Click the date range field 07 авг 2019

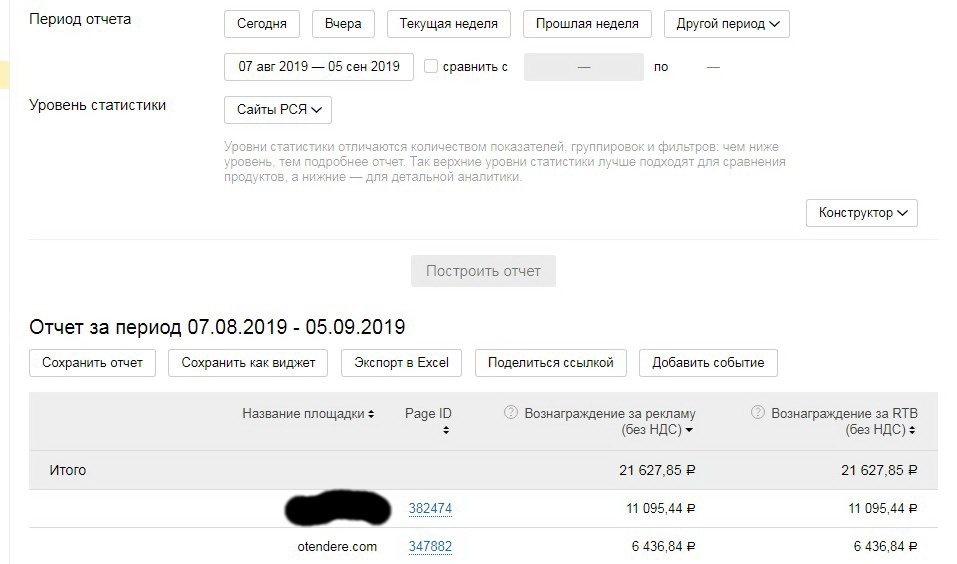click(x=319, y=67)
